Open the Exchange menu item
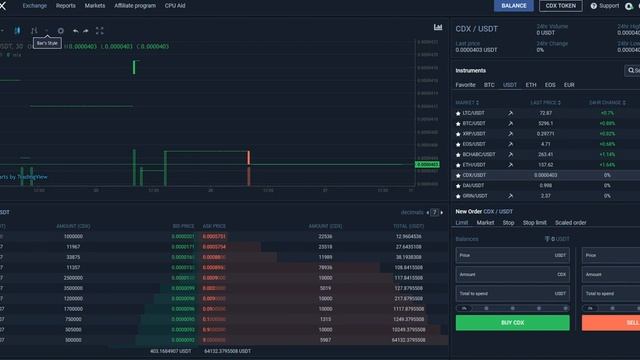 (35, 6)
